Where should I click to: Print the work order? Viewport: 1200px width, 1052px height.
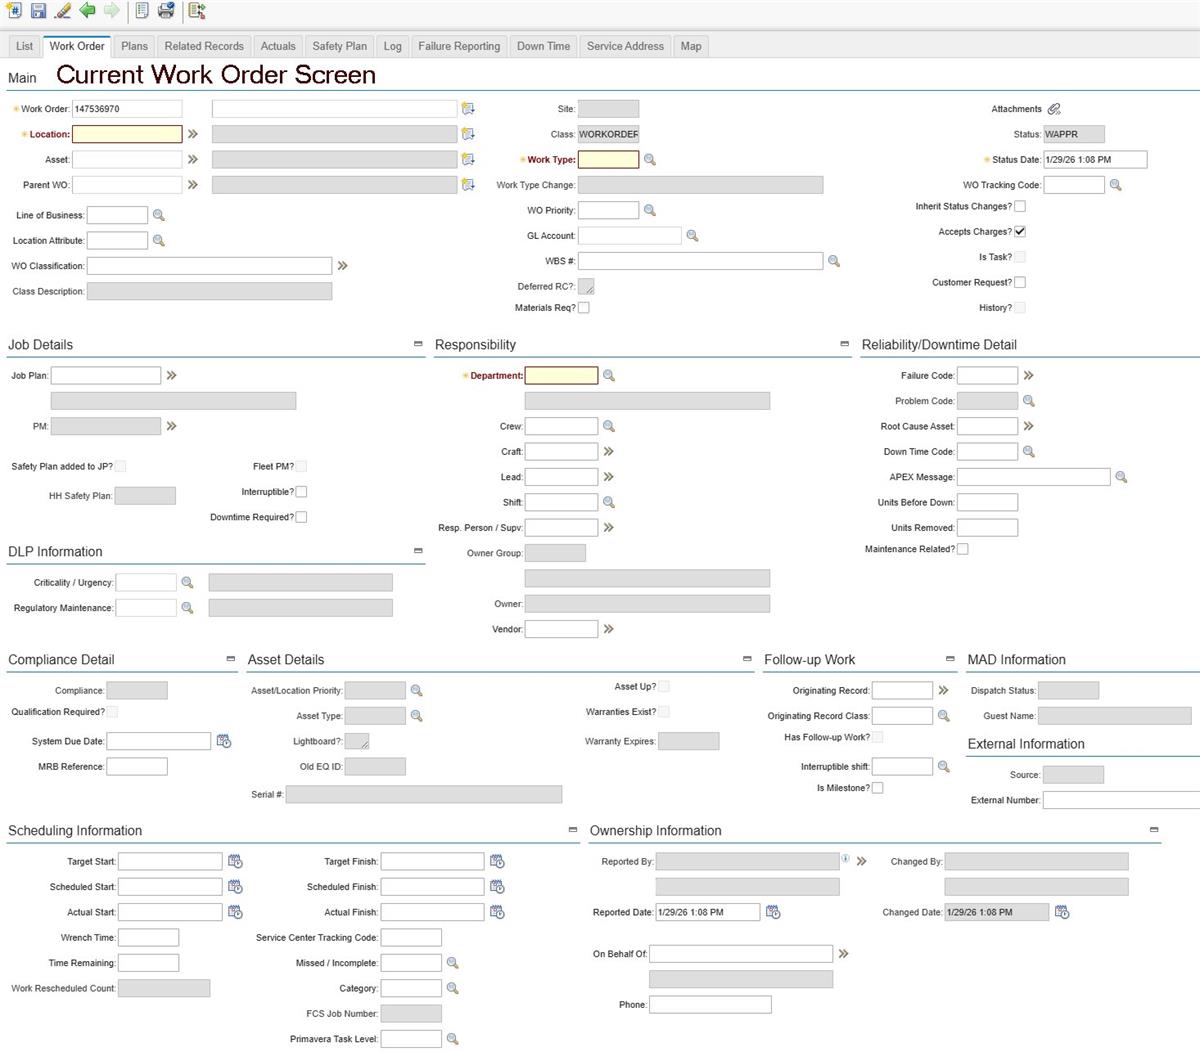click(x=165, y=10)
